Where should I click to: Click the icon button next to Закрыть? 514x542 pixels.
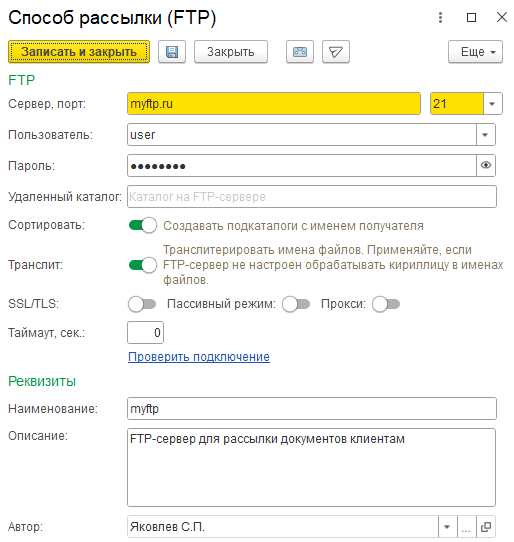coord(300,52)
